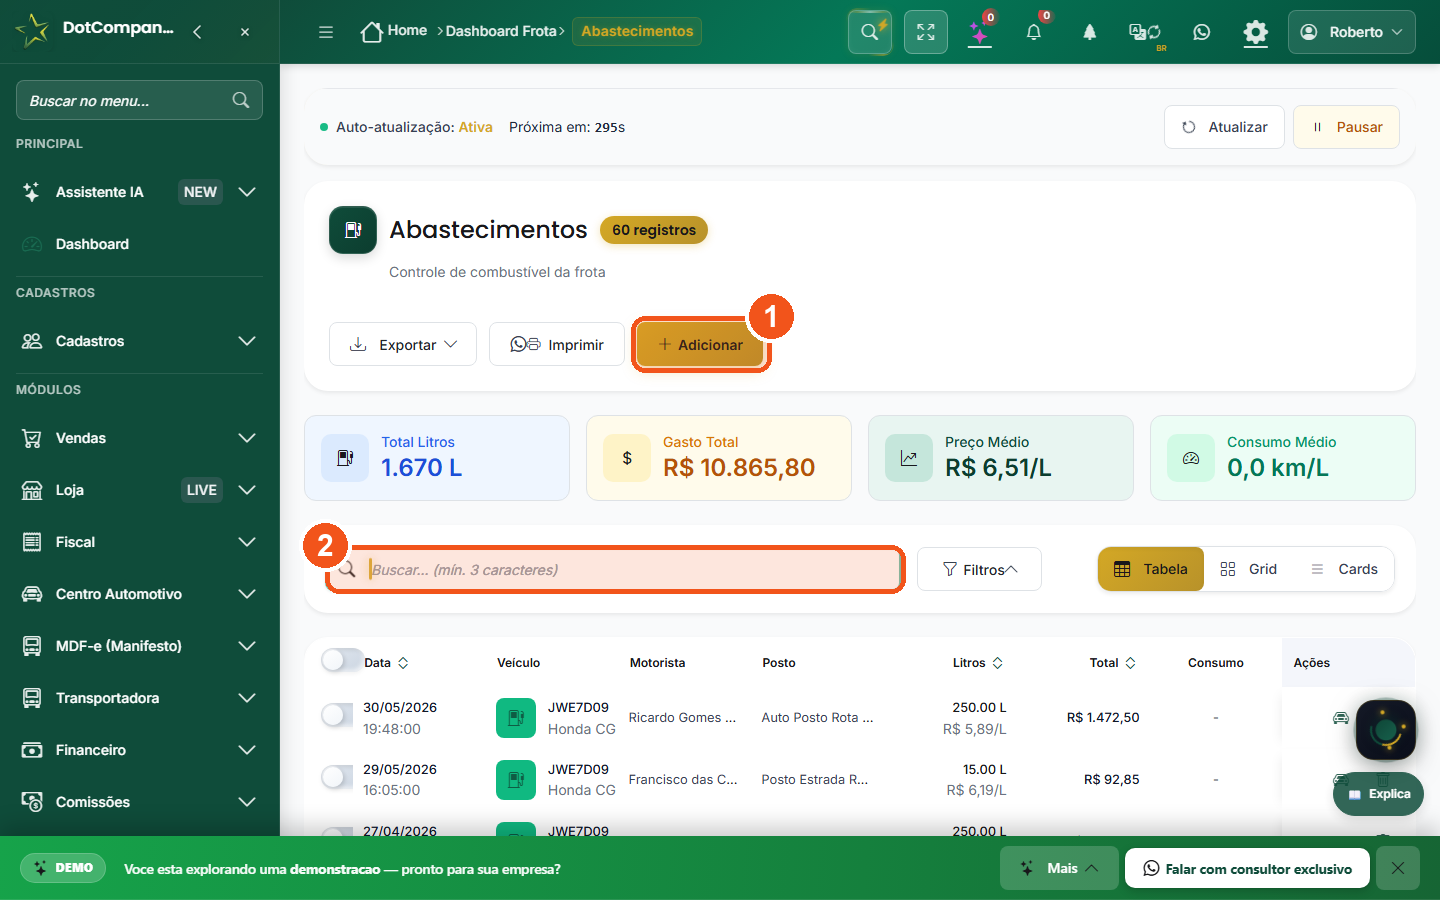Open the Exportar dropdown
Viewport: 1440px width, 900px height.
(403, 344)
